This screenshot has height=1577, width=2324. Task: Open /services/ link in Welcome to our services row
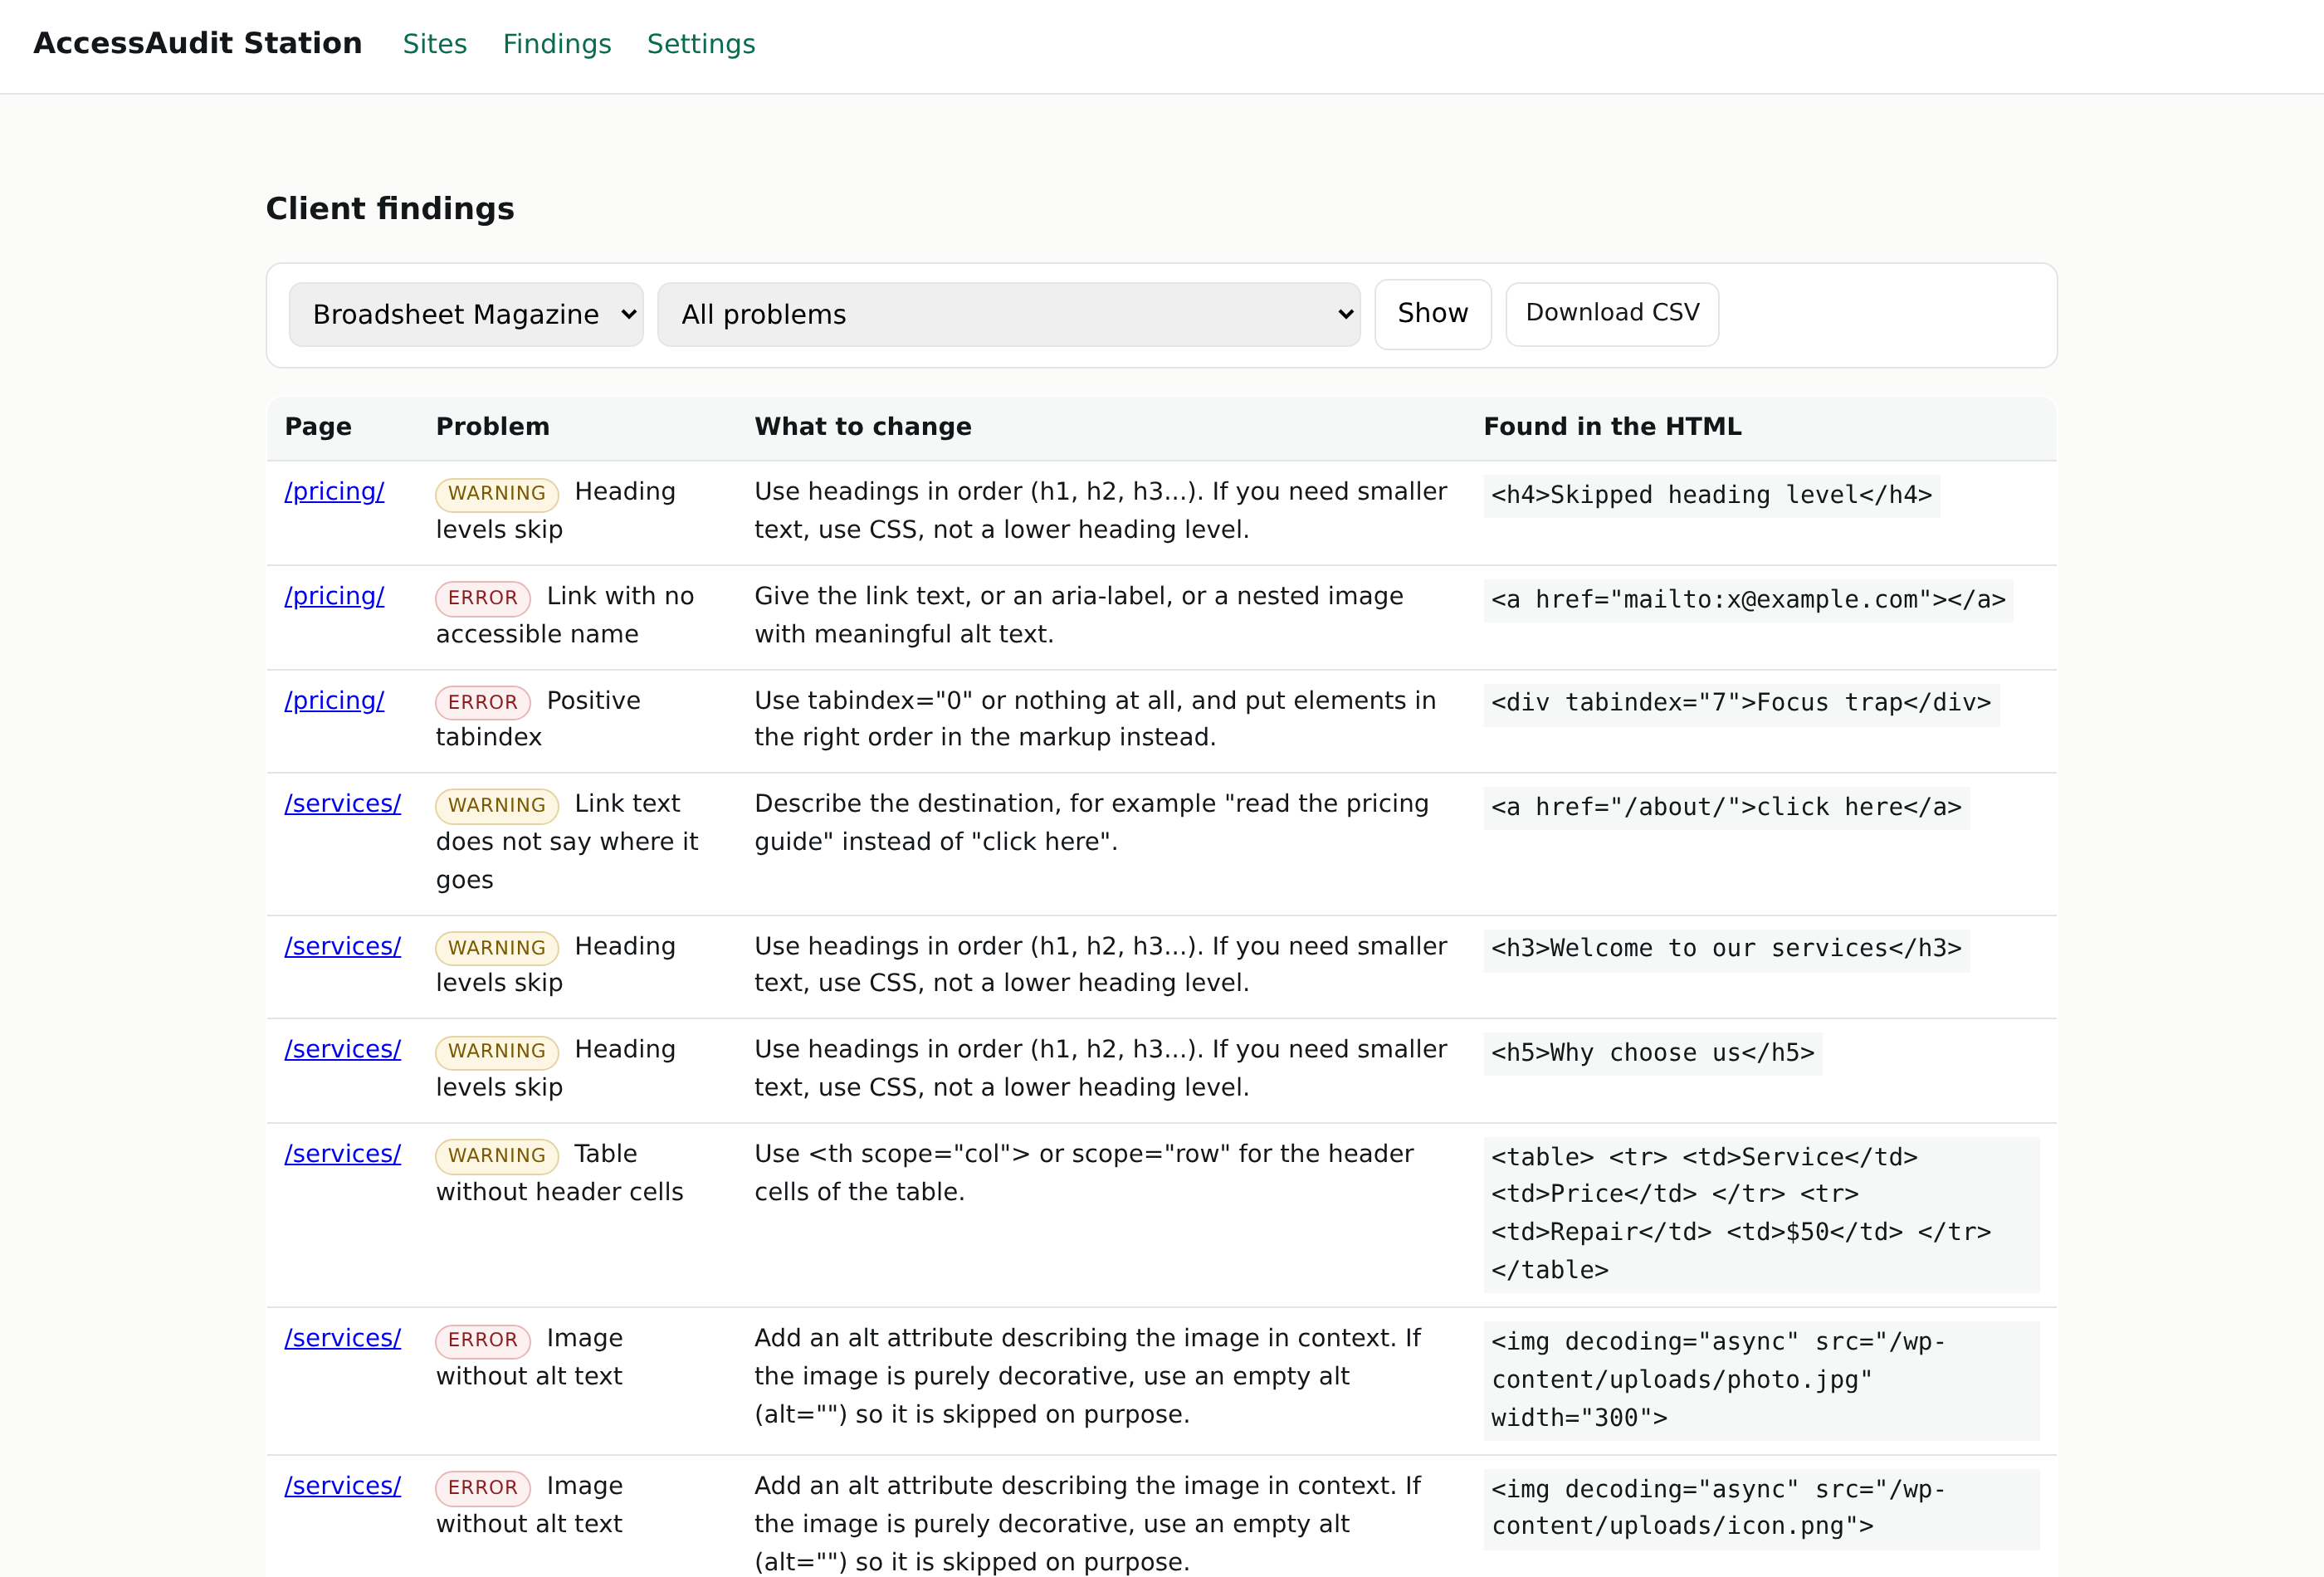(342, 946)
